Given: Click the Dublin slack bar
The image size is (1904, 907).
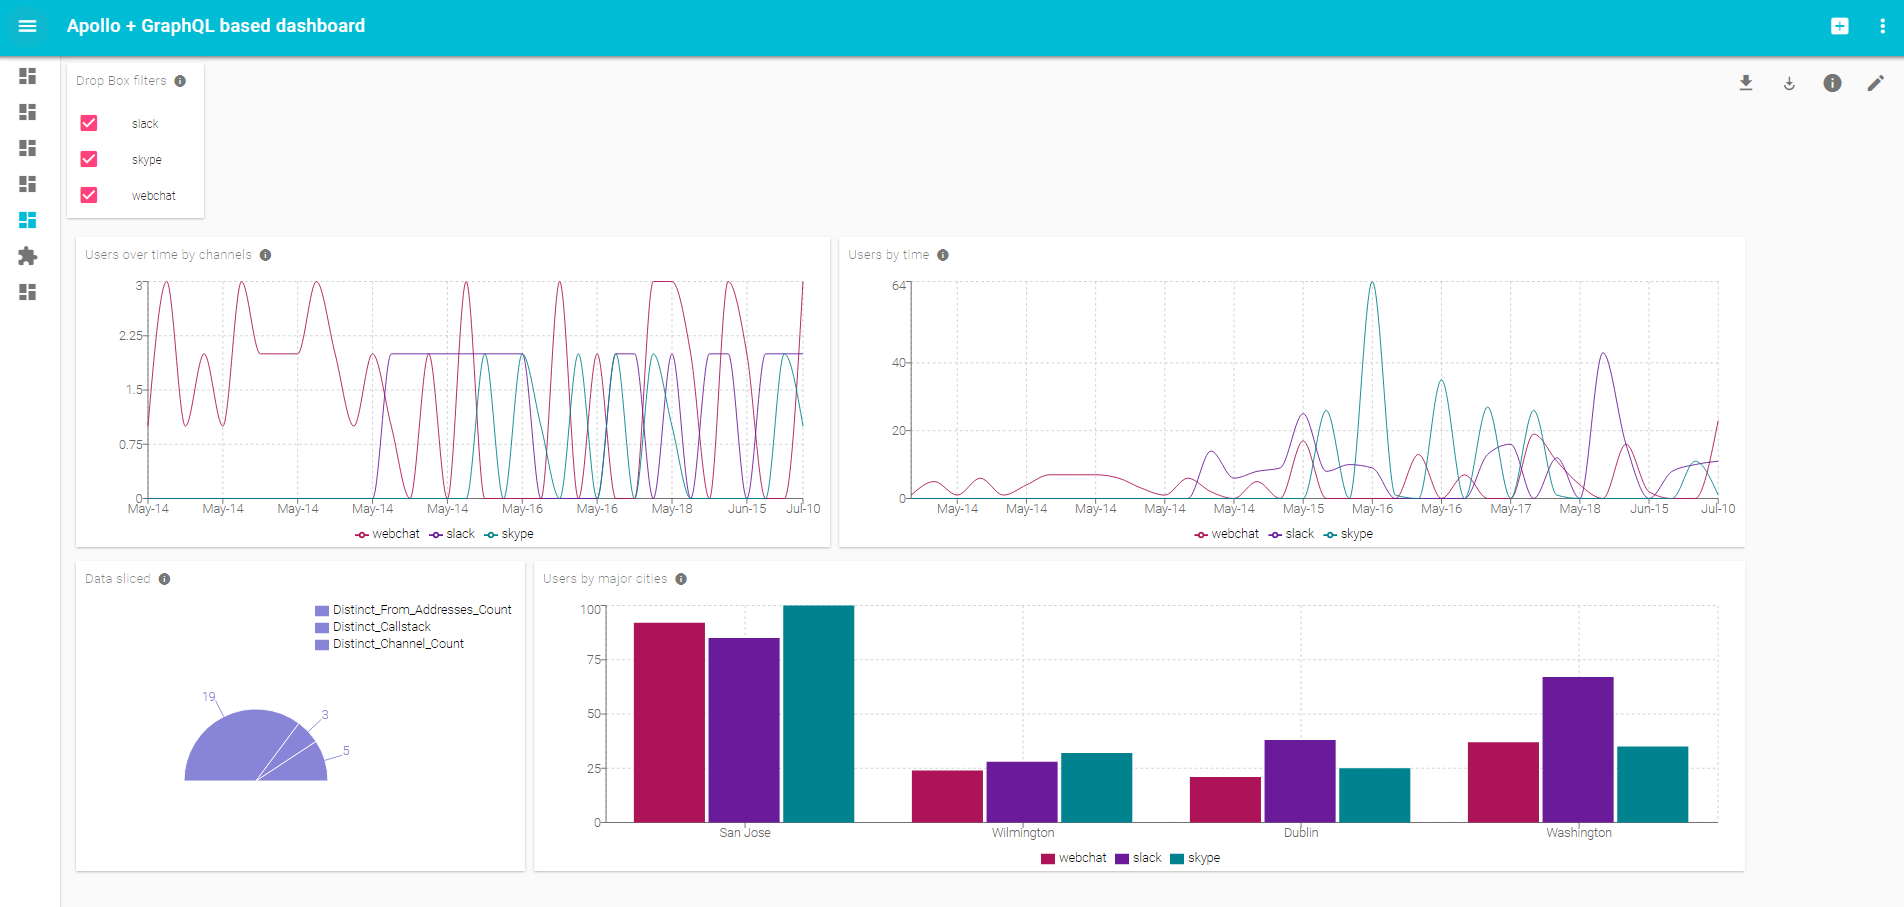Looking at the screenshot, I should coord(1300,781).
